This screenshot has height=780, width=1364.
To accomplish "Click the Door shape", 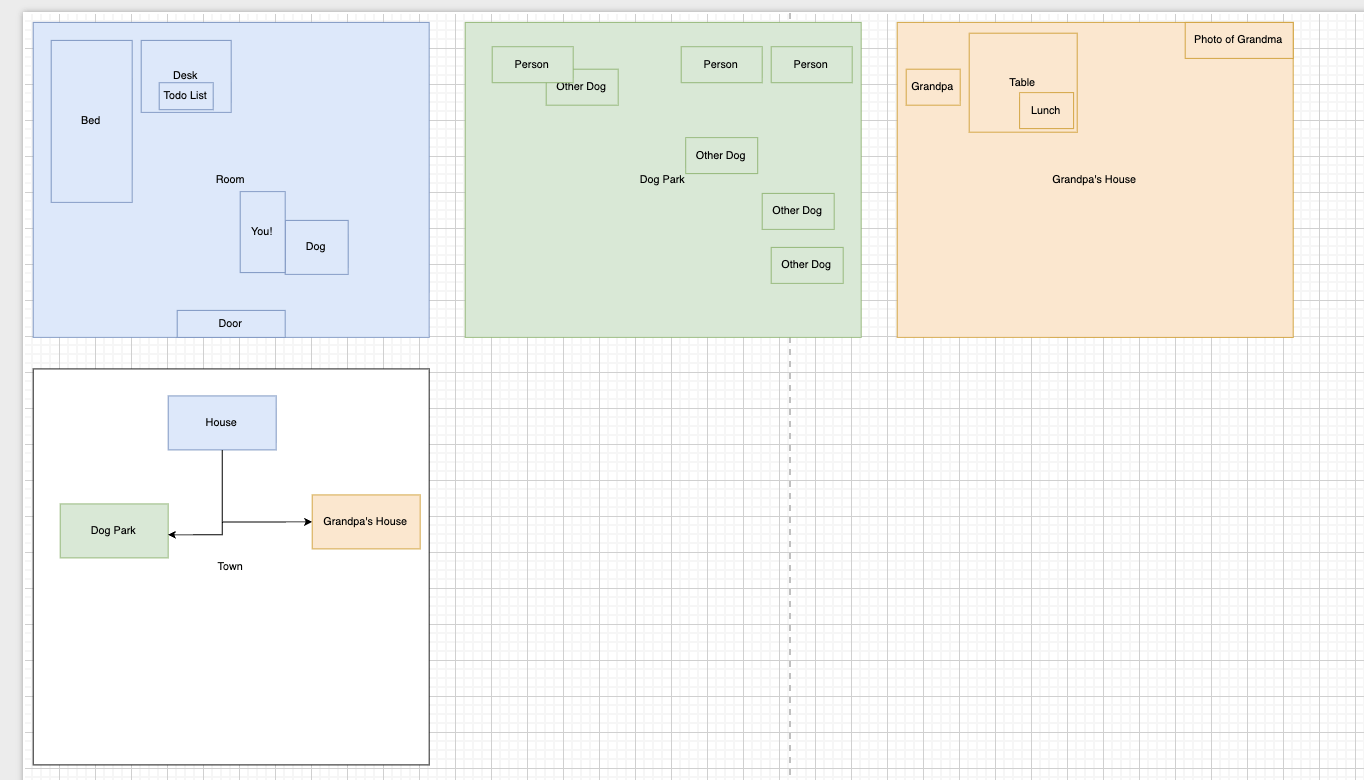I will click(231, 324).
